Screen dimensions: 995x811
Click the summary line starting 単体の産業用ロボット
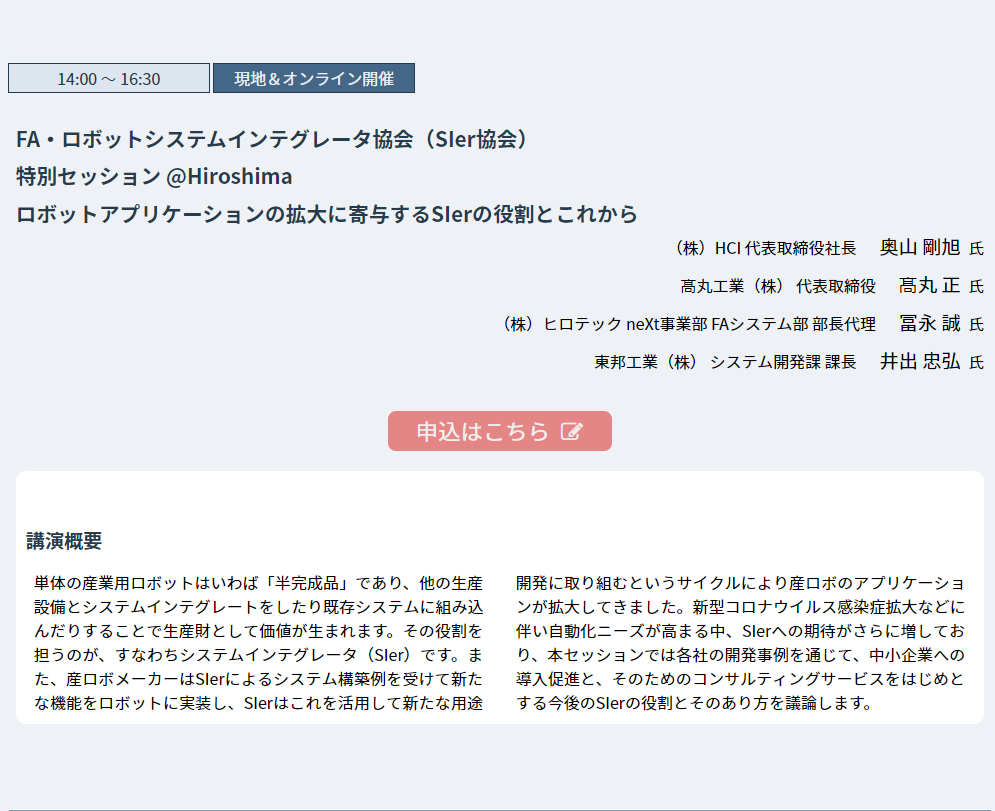click(x=258, y=583)
